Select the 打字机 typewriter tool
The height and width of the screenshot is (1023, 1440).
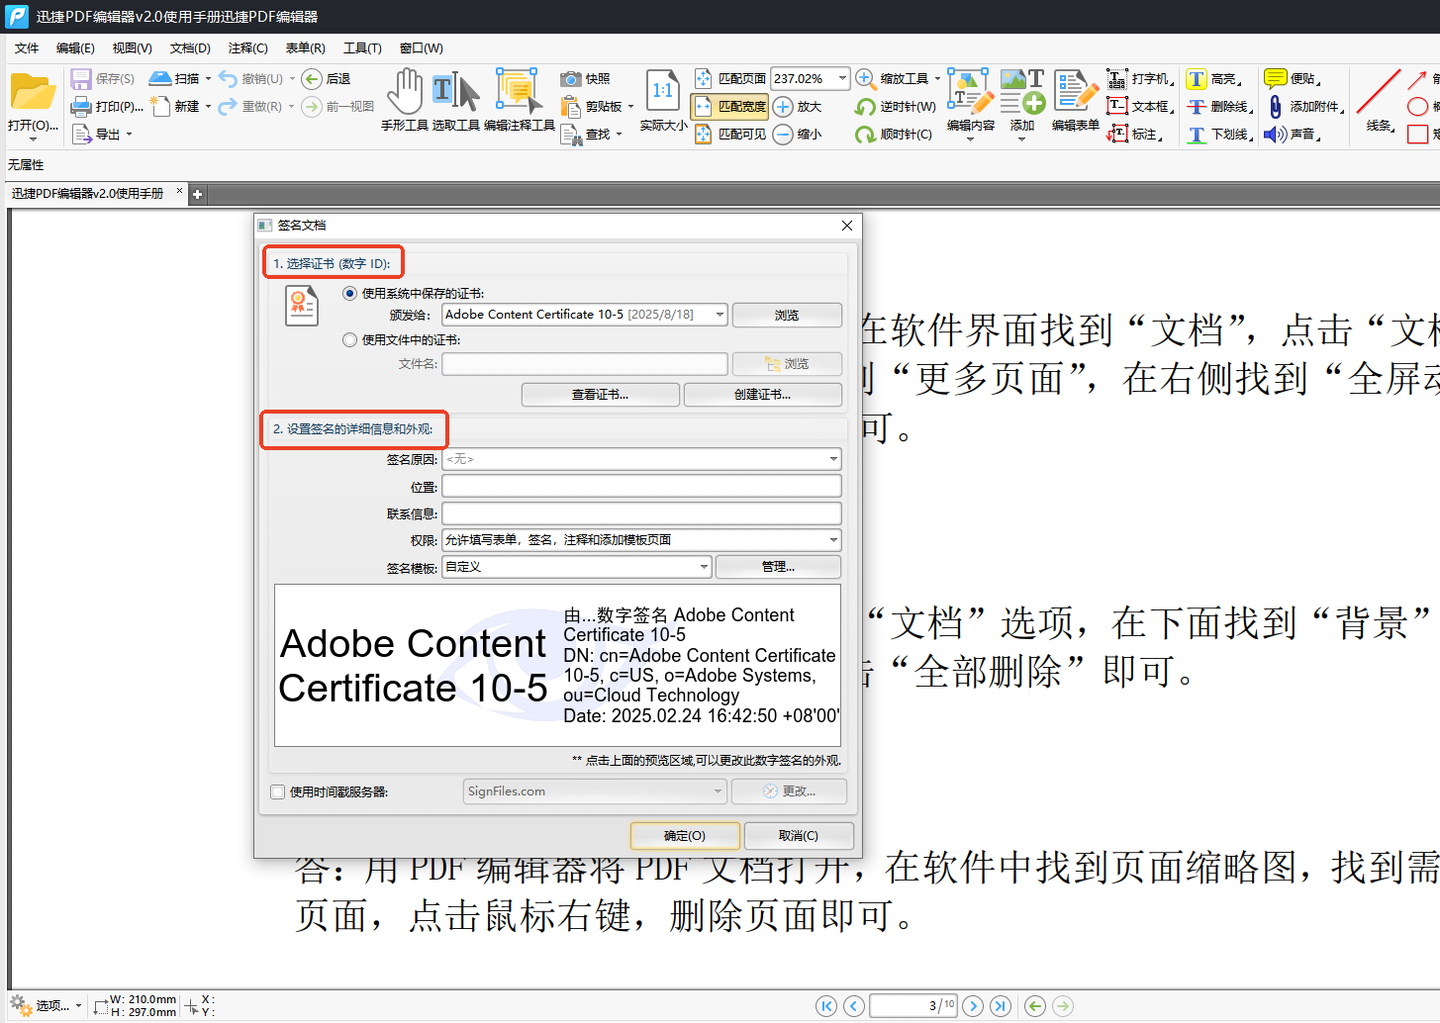1139,78
